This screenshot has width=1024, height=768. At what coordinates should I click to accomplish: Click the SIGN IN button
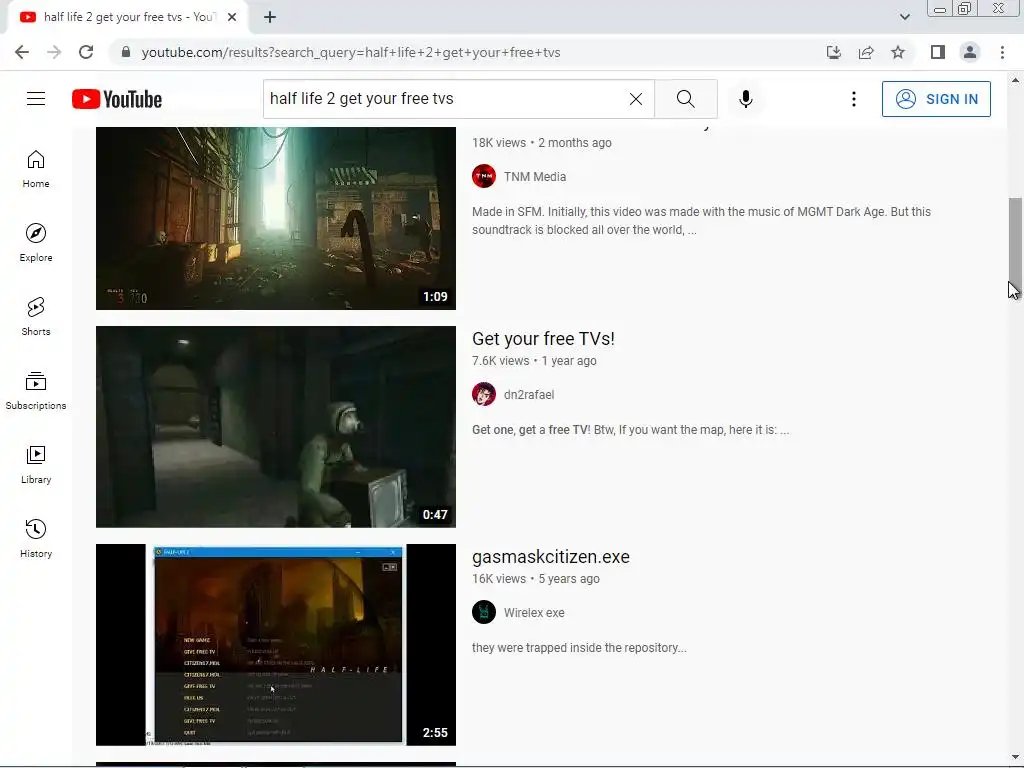(936, 99)
